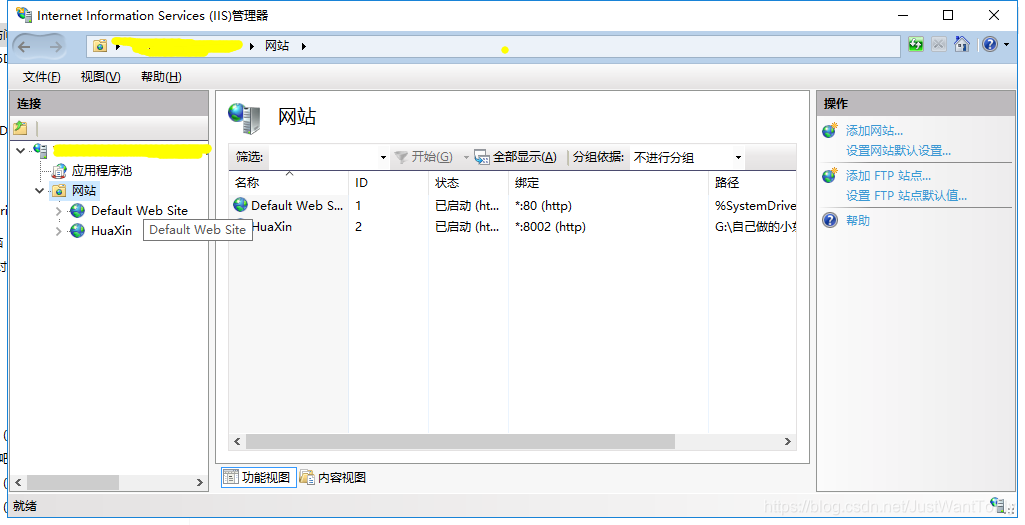Switch to the 内容视图 tab
Viewport: 1025px width, 525px height.
[333, 477]
